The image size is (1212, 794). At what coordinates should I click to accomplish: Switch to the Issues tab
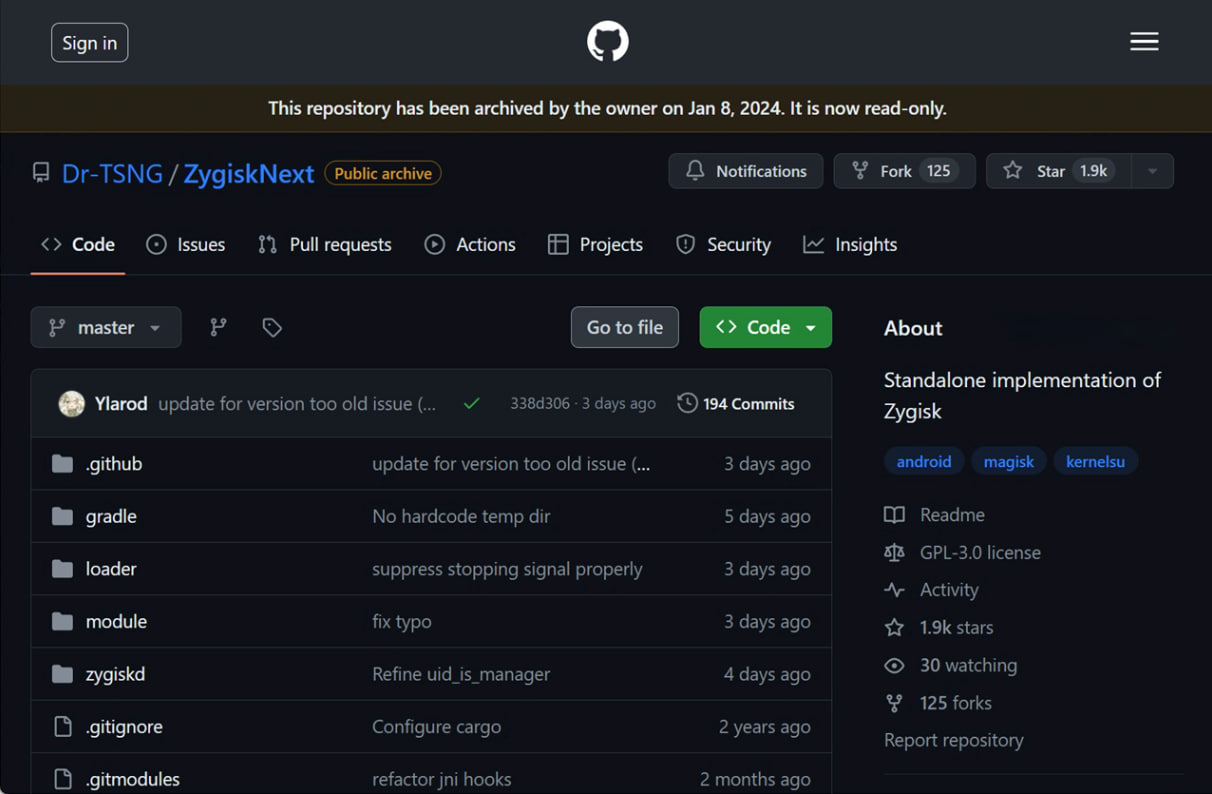tap(186, 245)
